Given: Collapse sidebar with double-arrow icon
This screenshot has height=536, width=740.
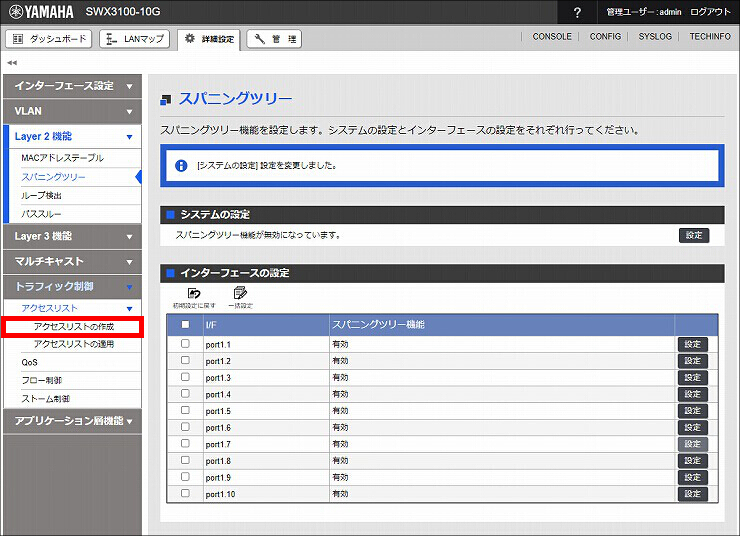Looking at the screenshot, I should click(x=12, y=62).
